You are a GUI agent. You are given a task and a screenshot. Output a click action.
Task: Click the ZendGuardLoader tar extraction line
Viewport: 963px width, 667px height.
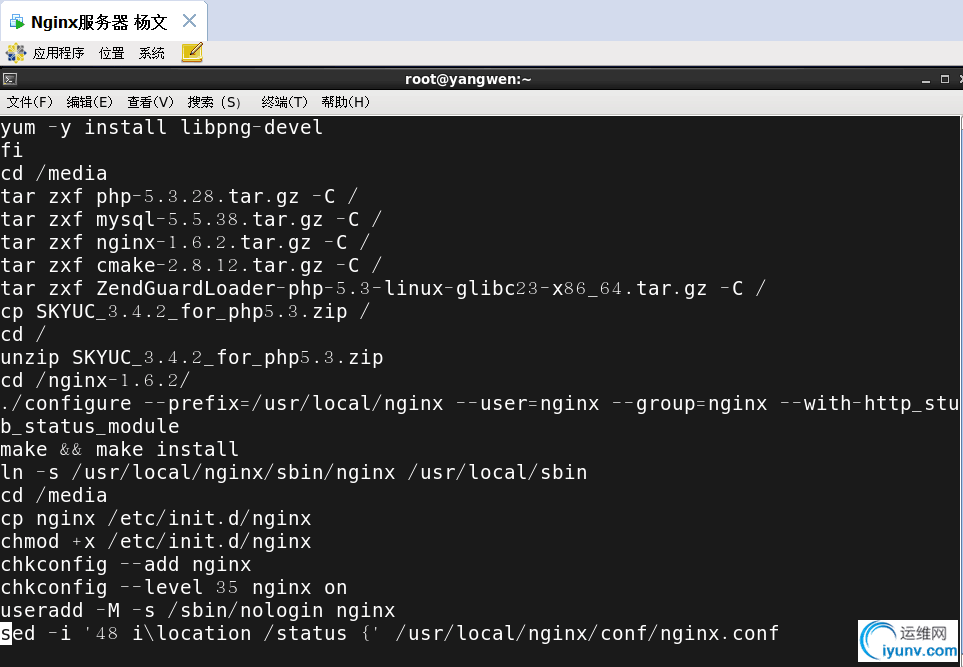pyautogui.click(x=383, y=289)
